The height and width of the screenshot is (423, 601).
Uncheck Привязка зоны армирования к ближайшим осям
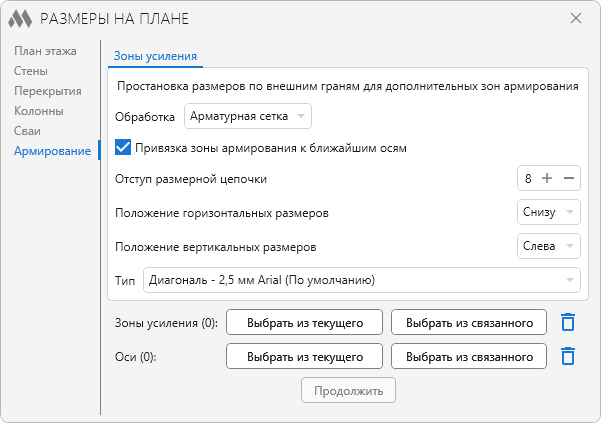pos(123,148)
